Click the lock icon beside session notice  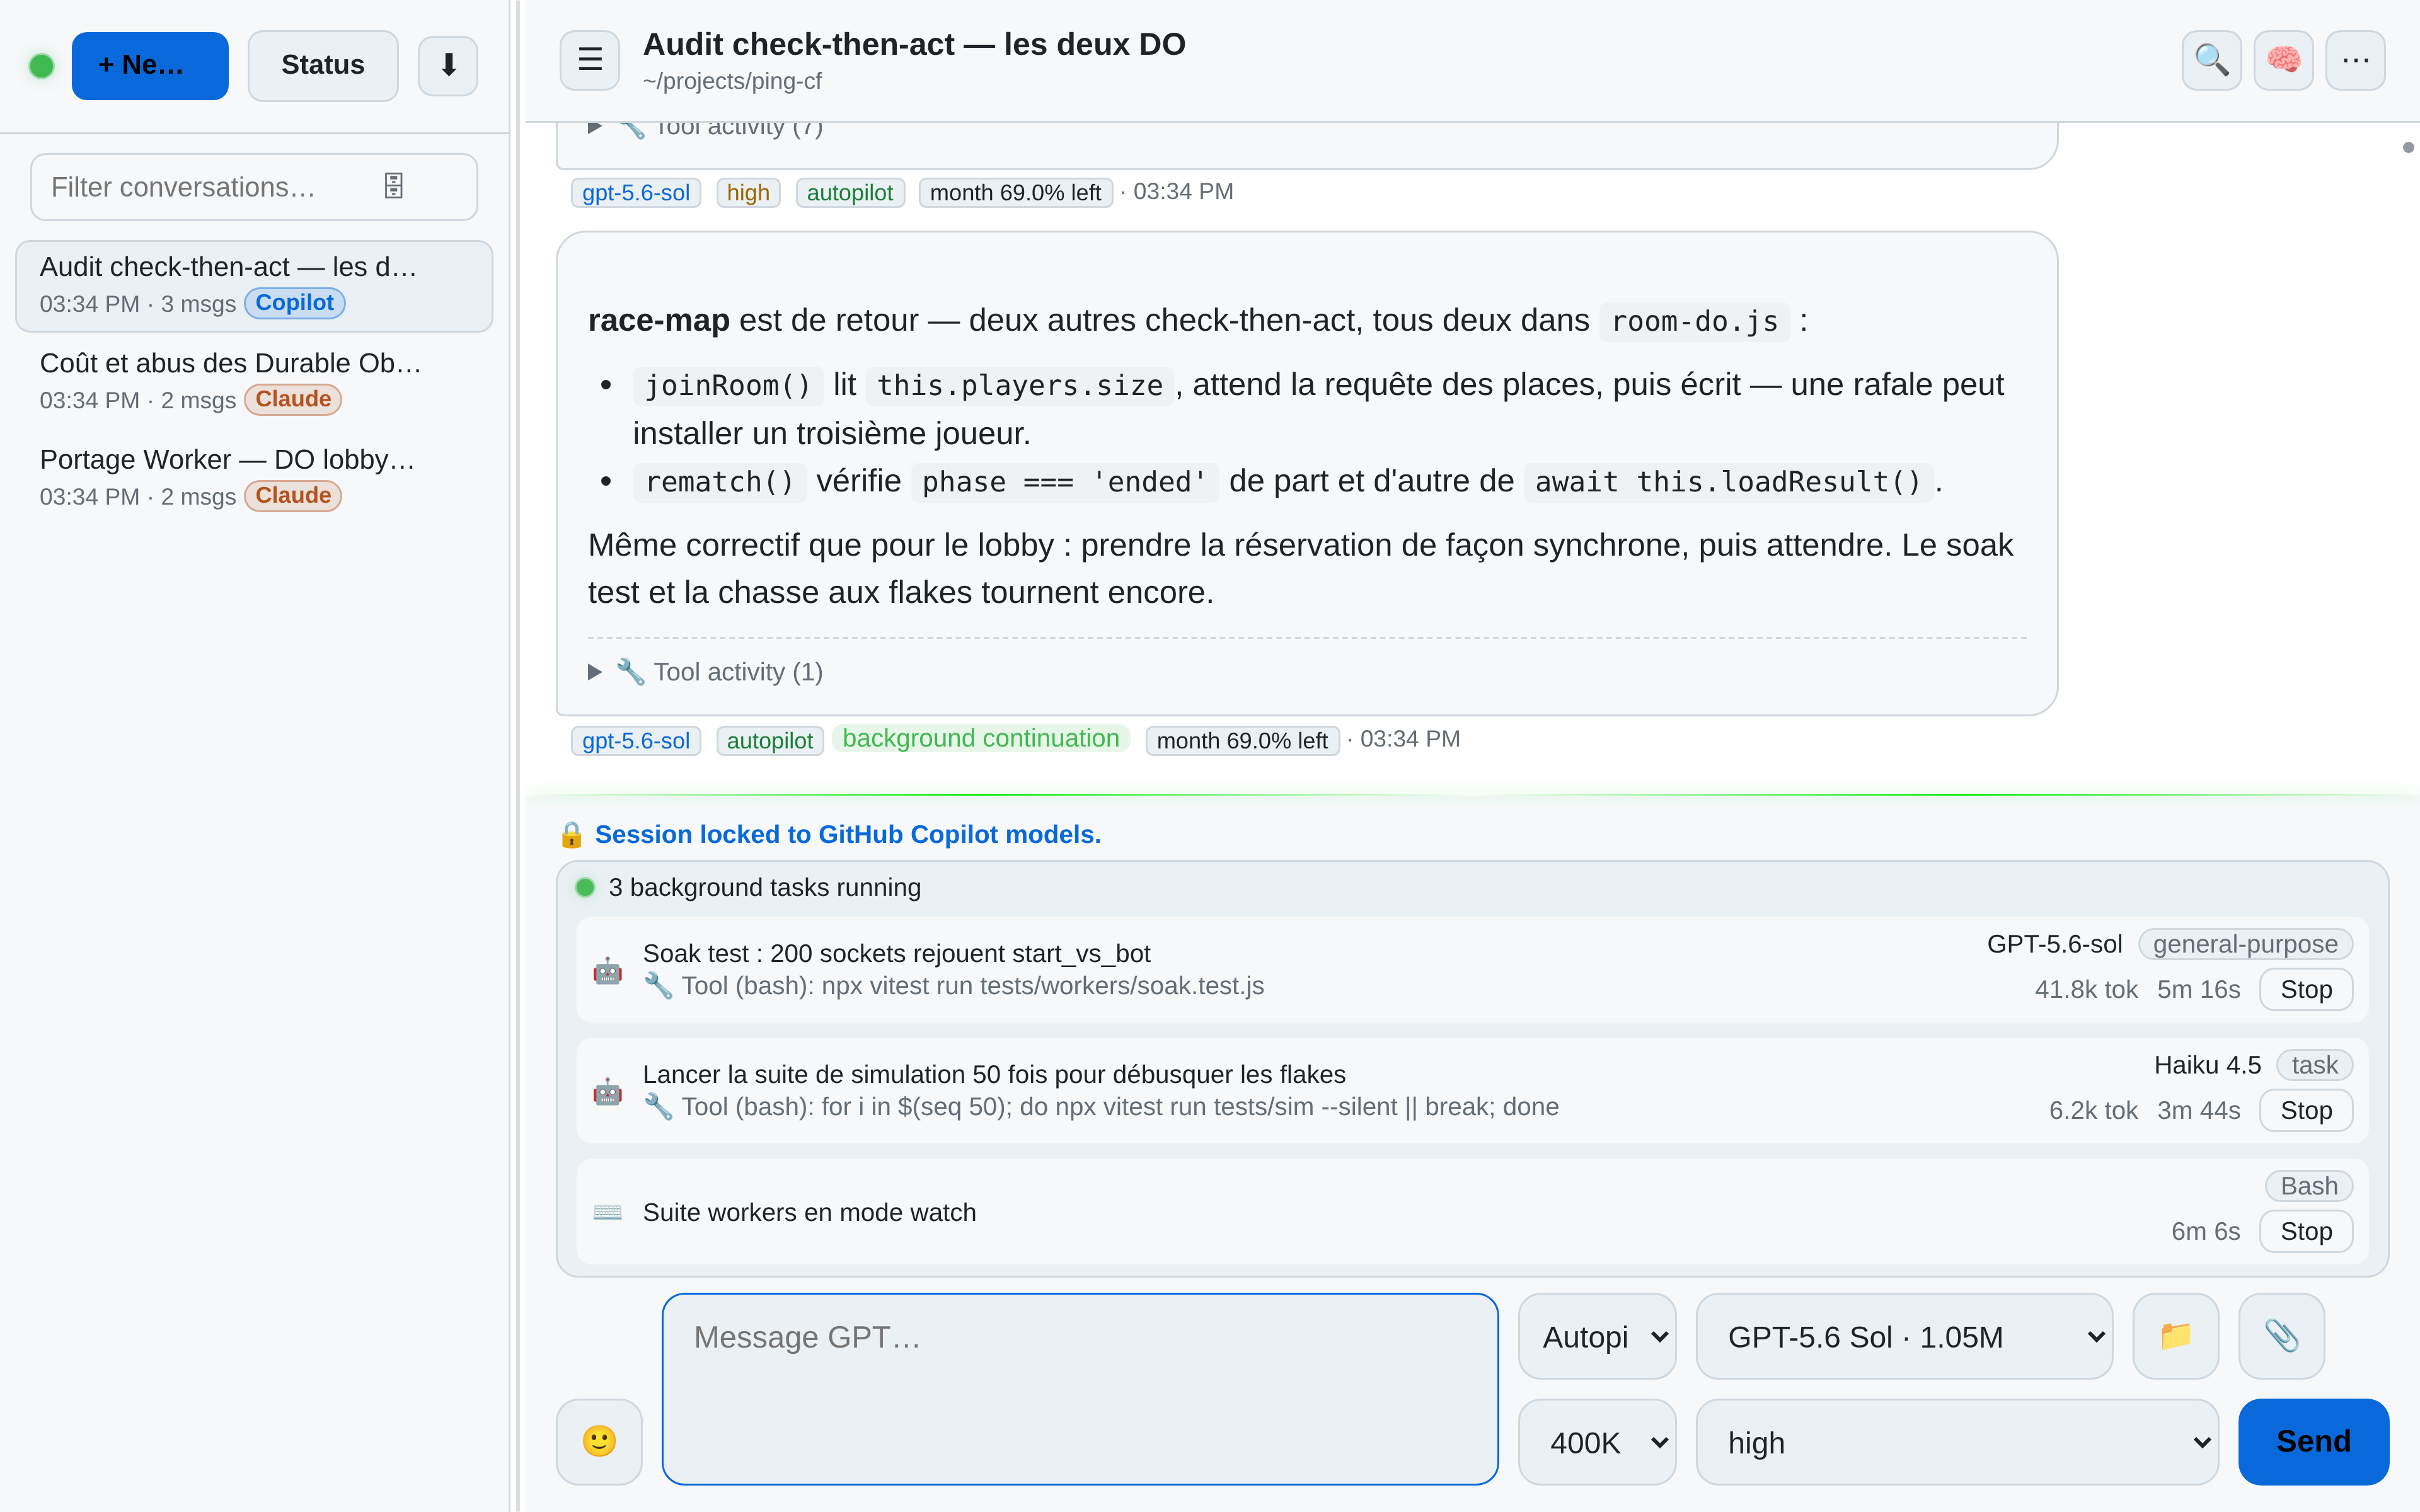point(571,835)
